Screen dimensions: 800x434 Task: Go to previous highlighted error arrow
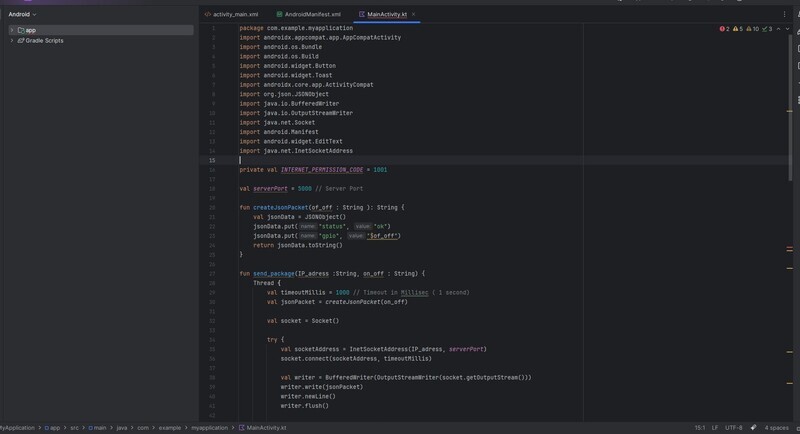[x=778, y=29]
